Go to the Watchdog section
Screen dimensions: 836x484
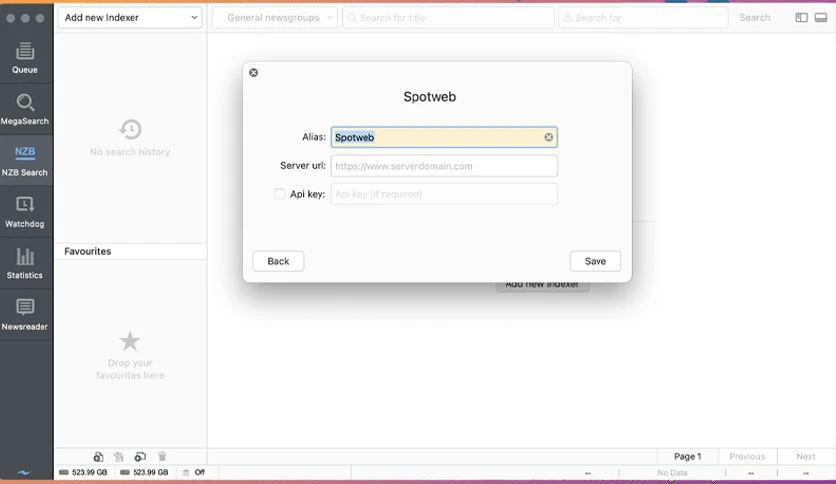point(25,212)
